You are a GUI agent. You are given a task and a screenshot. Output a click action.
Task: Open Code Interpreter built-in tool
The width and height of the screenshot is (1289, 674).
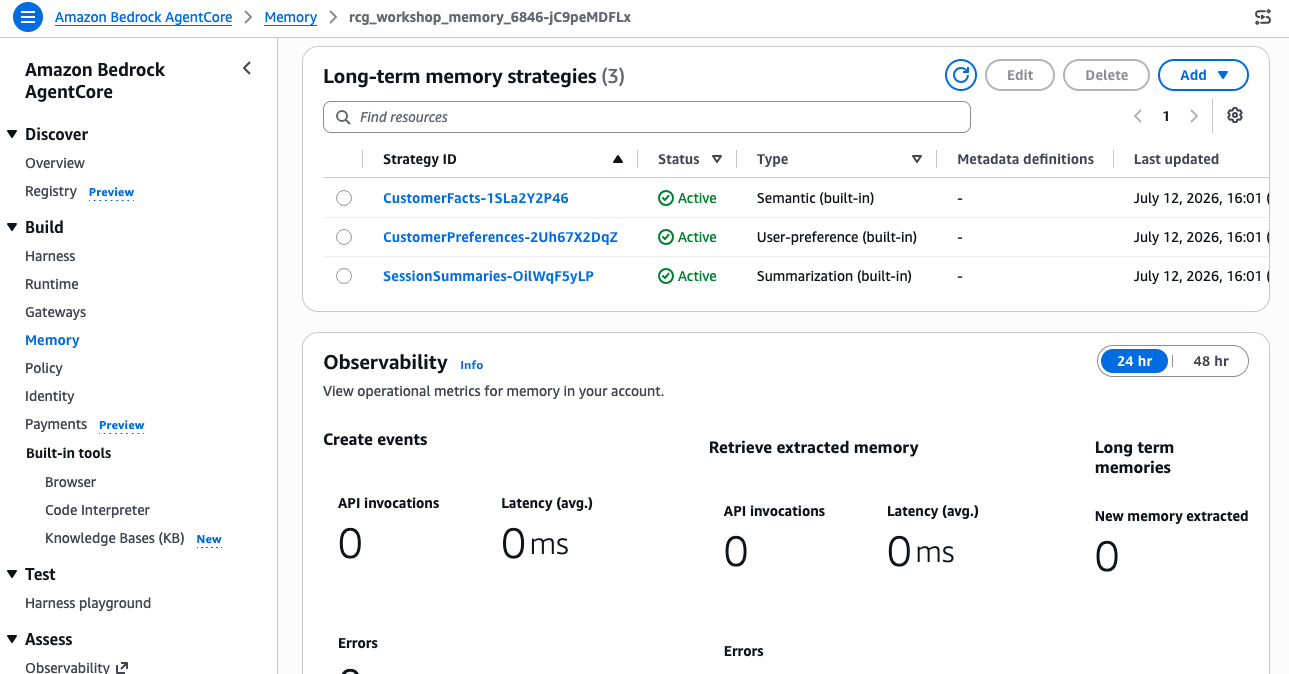tap(97, 510)
